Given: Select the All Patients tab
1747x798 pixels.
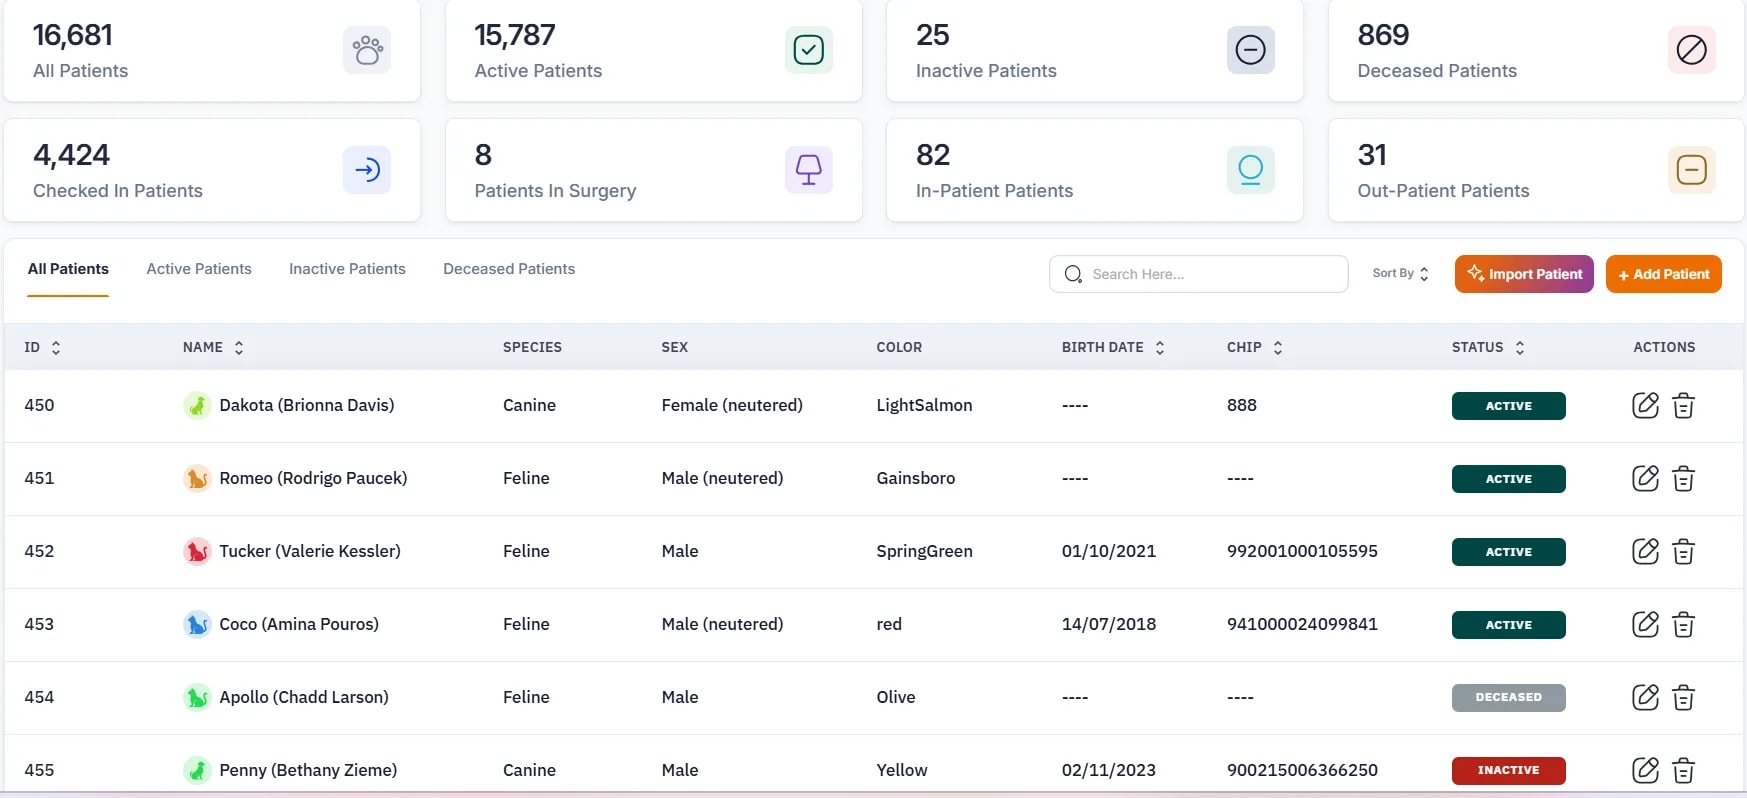Looking at the screenshot, I should 68,269.
